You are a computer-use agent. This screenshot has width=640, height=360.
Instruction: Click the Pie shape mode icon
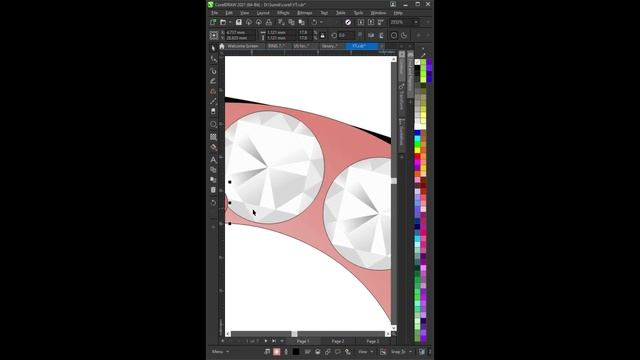pyautogui.click(x=404, y=36)
